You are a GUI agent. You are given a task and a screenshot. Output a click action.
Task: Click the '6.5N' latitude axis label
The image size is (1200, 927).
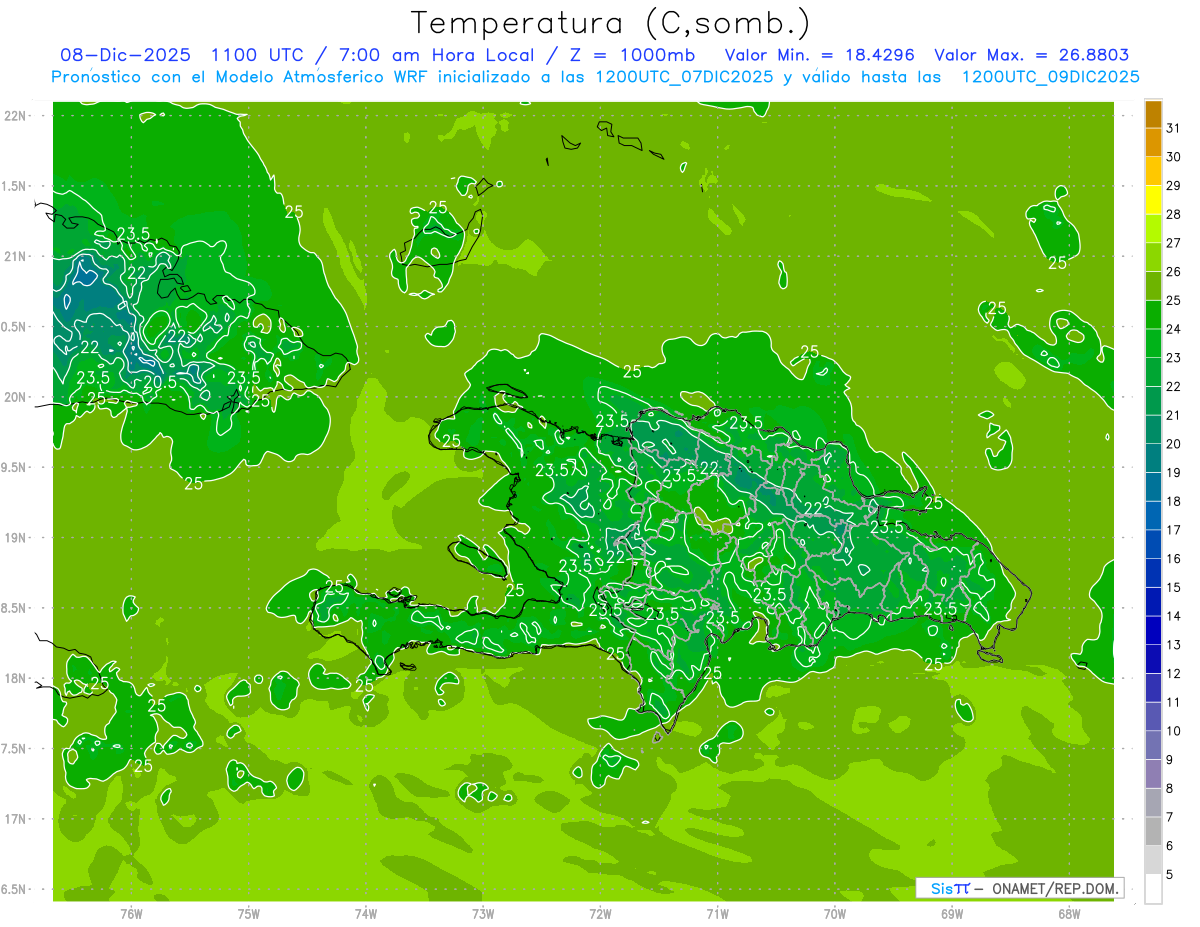(x=14, y=890)
